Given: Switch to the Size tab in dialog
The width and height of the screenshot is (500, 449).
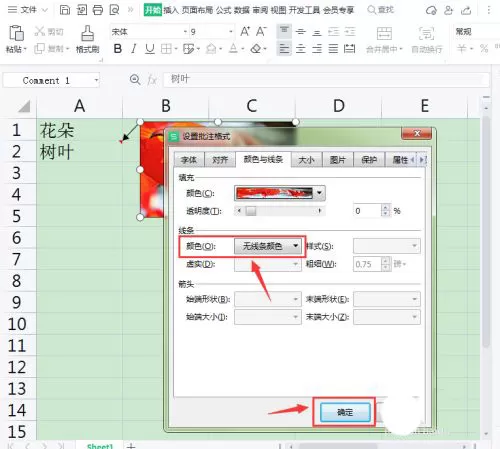Looking at the screenshot, I should 306,160.
